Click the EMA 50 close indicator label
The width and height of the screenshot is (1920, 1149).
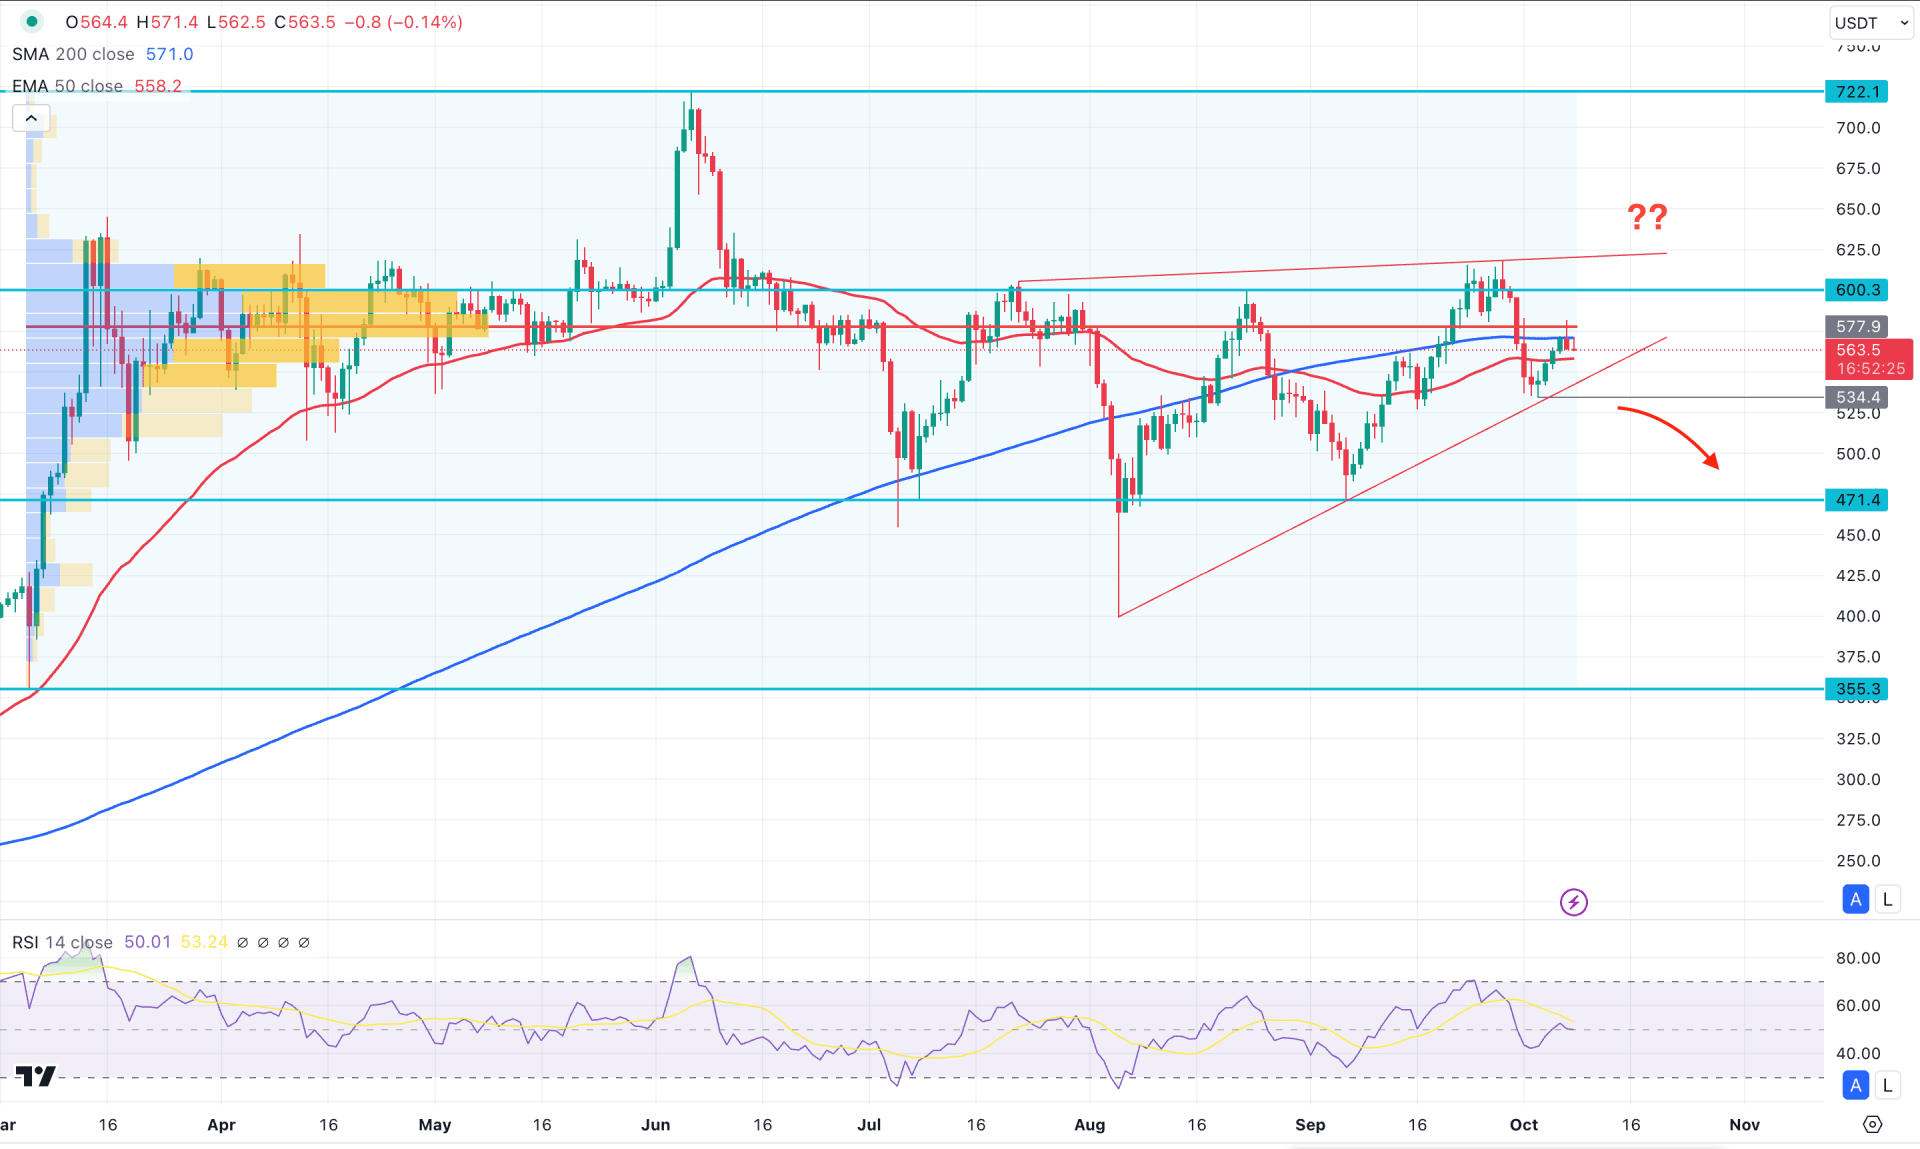tap(67, 86)
